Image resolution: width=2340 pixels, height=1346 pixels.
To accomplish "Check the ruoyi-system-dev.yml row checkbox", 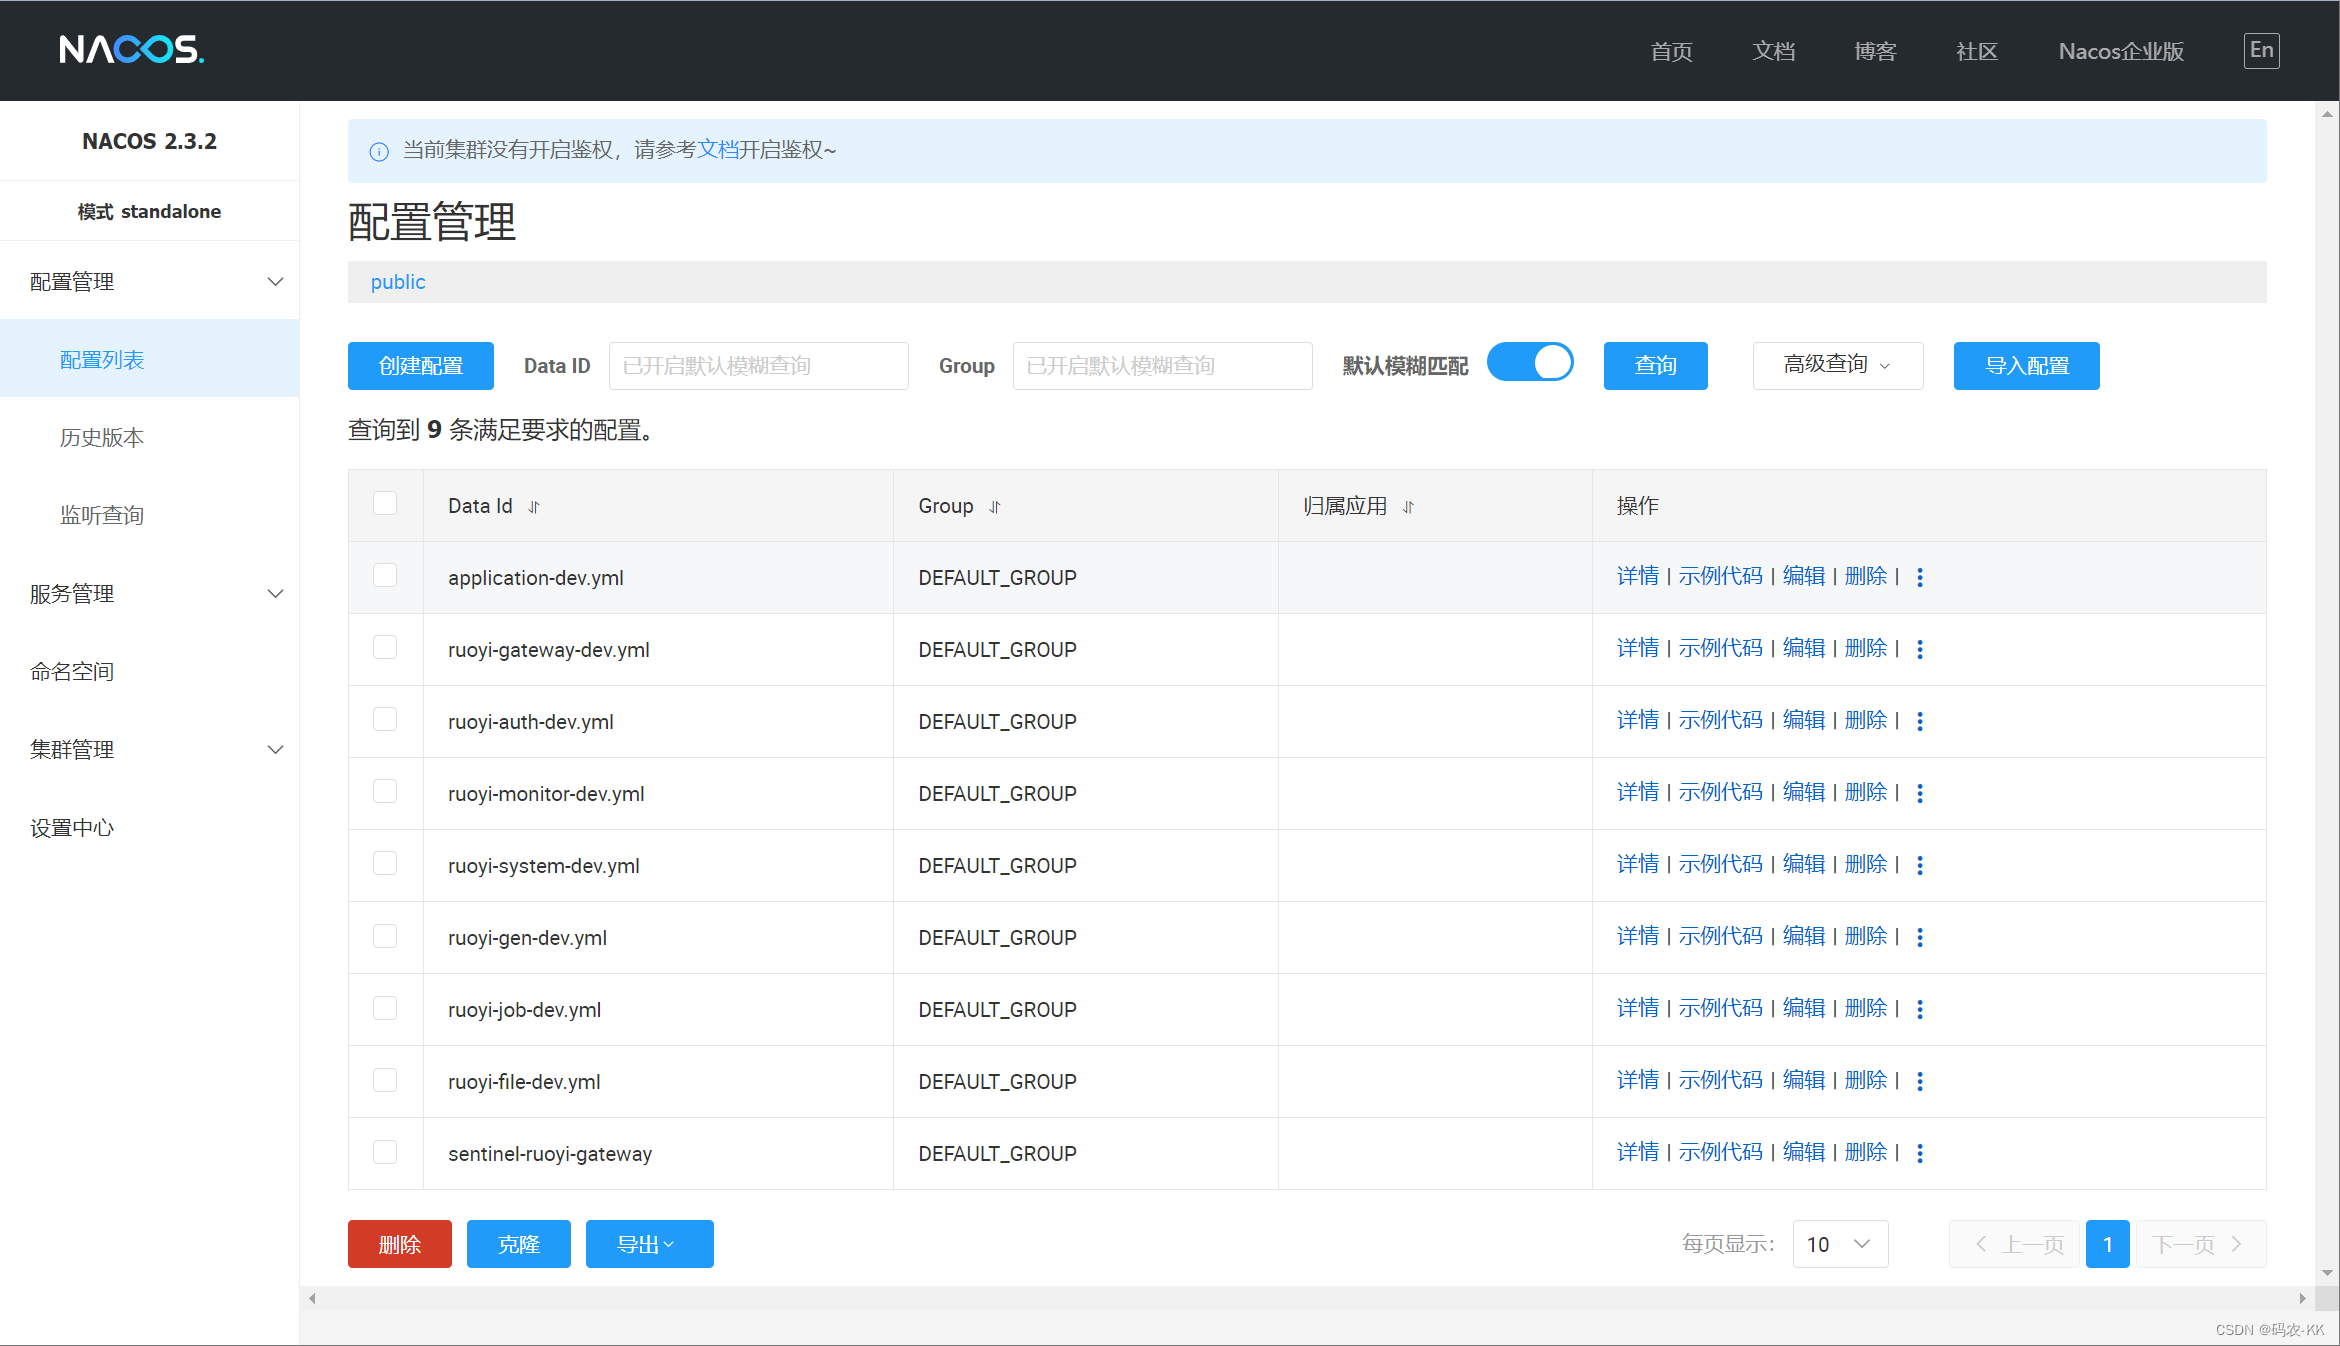I will point(385,863).
